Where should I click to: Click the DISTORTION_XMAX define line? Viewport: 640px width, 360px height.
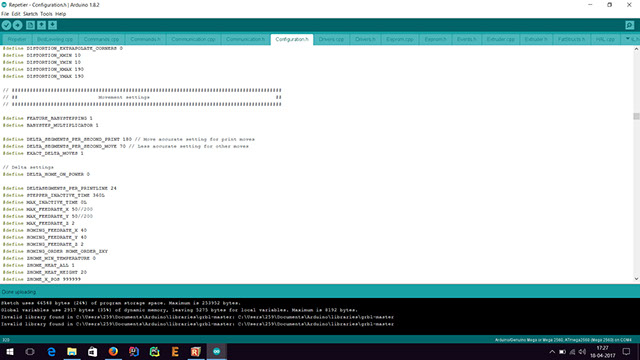43,69
